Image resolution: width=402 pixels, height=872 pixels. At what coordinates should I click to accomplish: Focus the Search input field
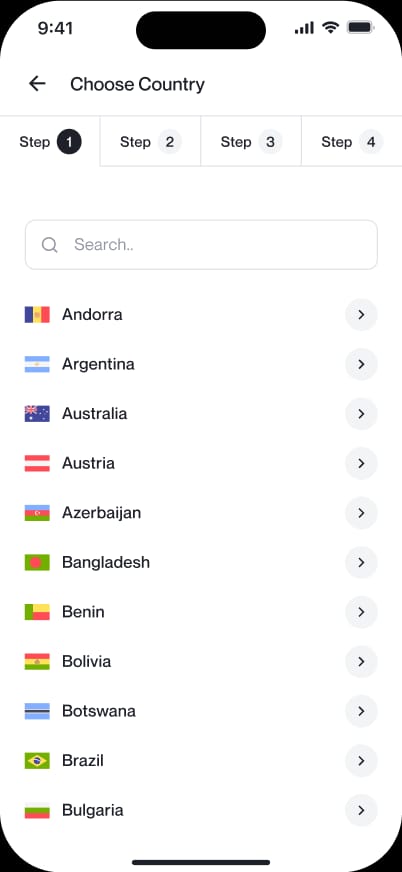point(201,245)
